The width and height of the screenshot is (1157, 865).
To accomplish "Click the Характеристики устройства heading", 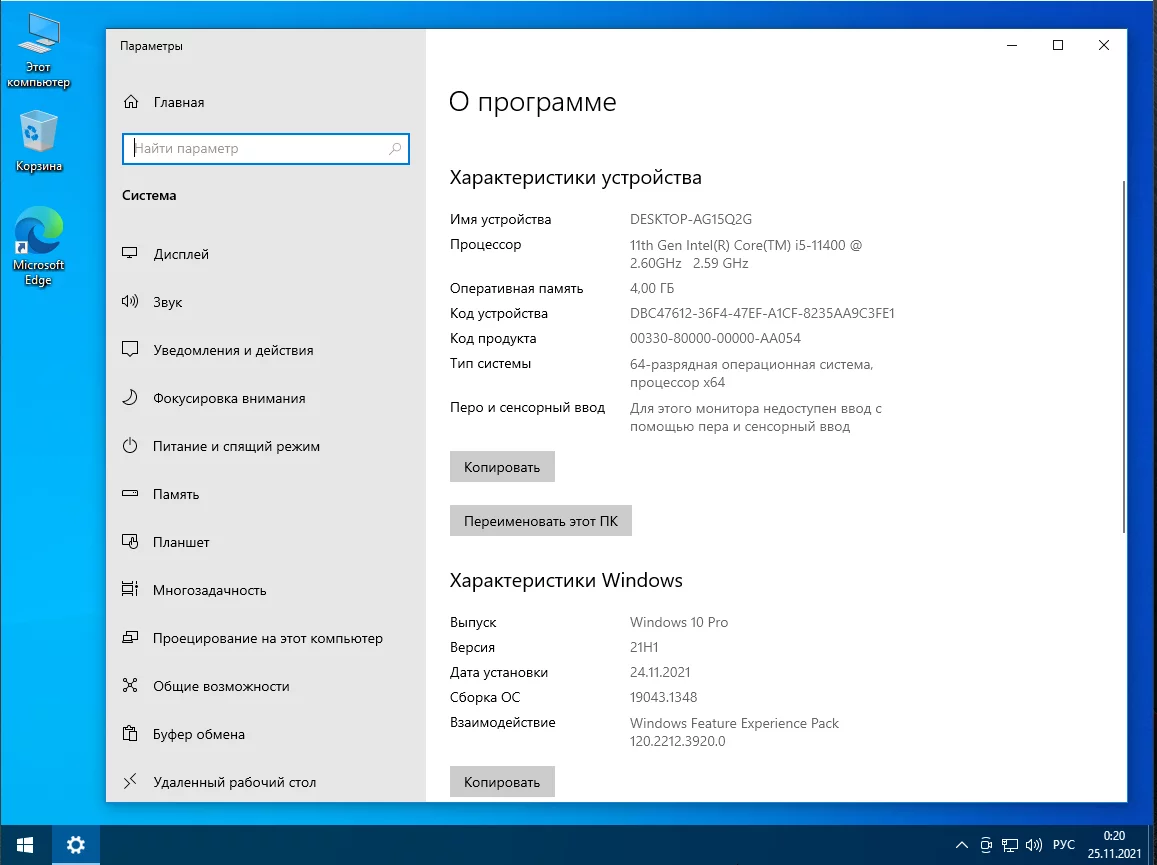I will (x=576, y=178).
